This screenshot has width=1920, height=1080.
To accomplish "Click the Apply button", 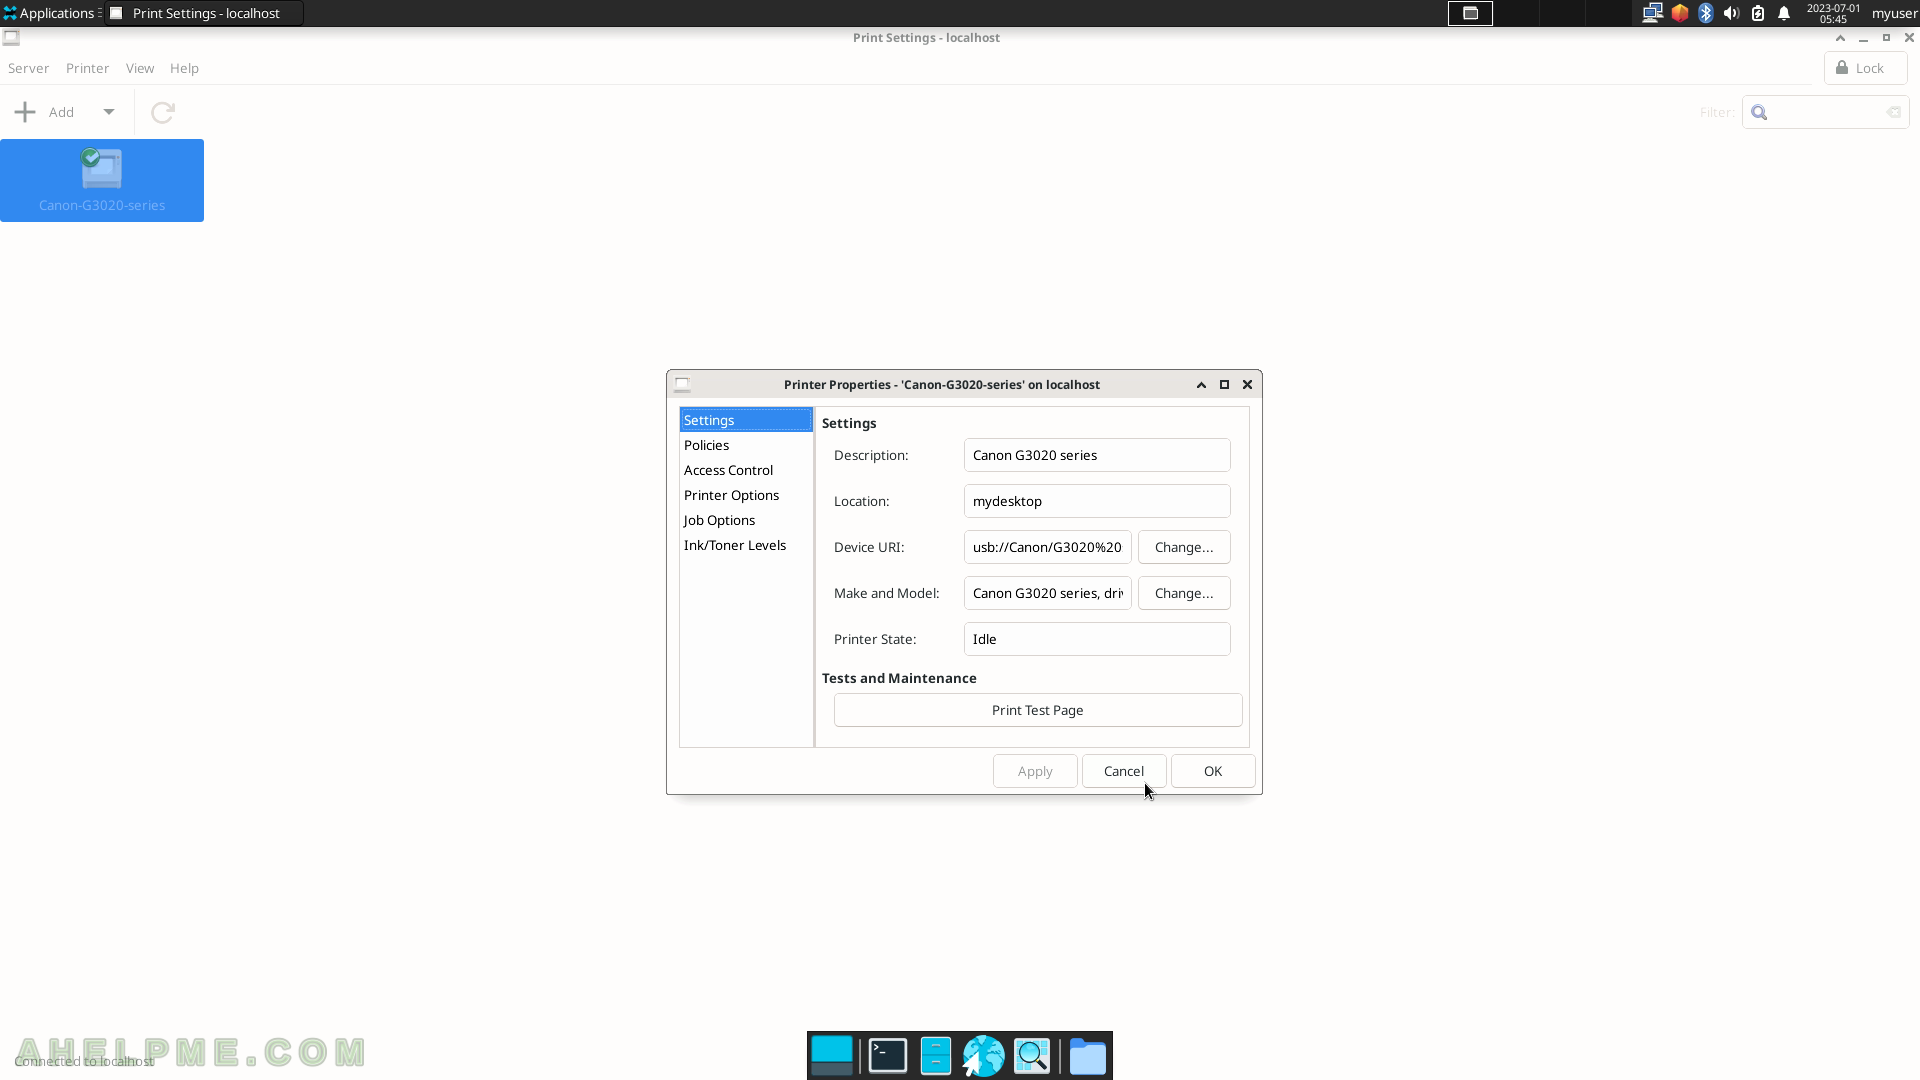I will tap(1035, 771).
